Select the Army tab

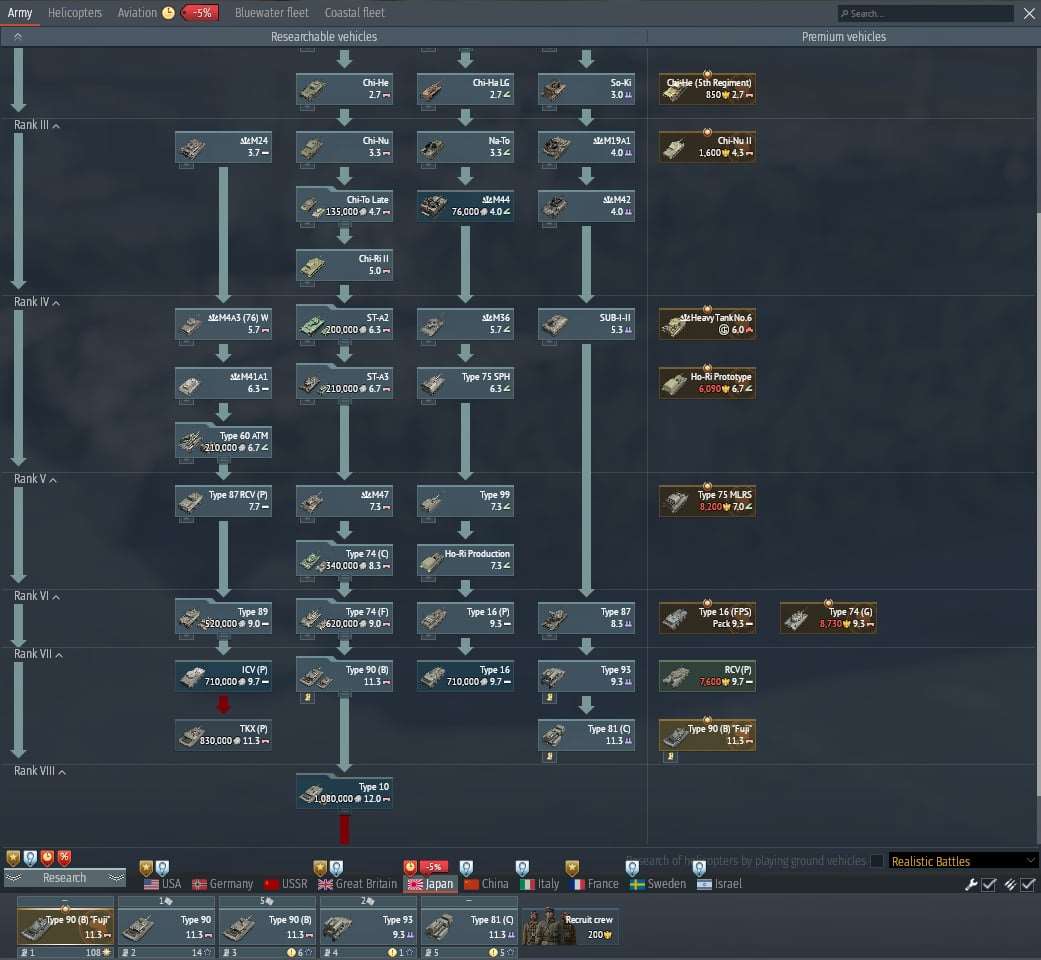20,13
